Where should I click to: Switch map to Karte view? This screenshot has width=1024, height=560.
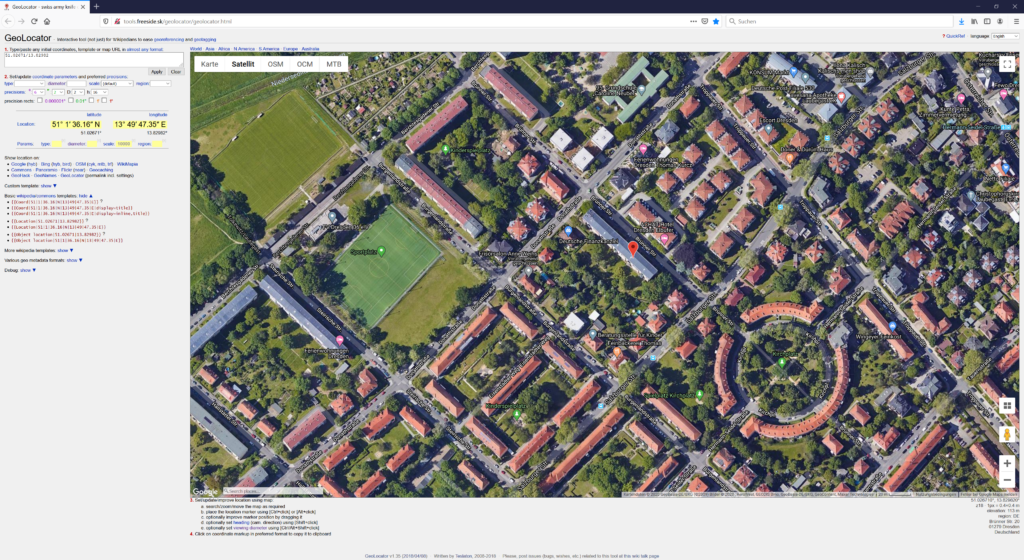[x=209, y=64]
